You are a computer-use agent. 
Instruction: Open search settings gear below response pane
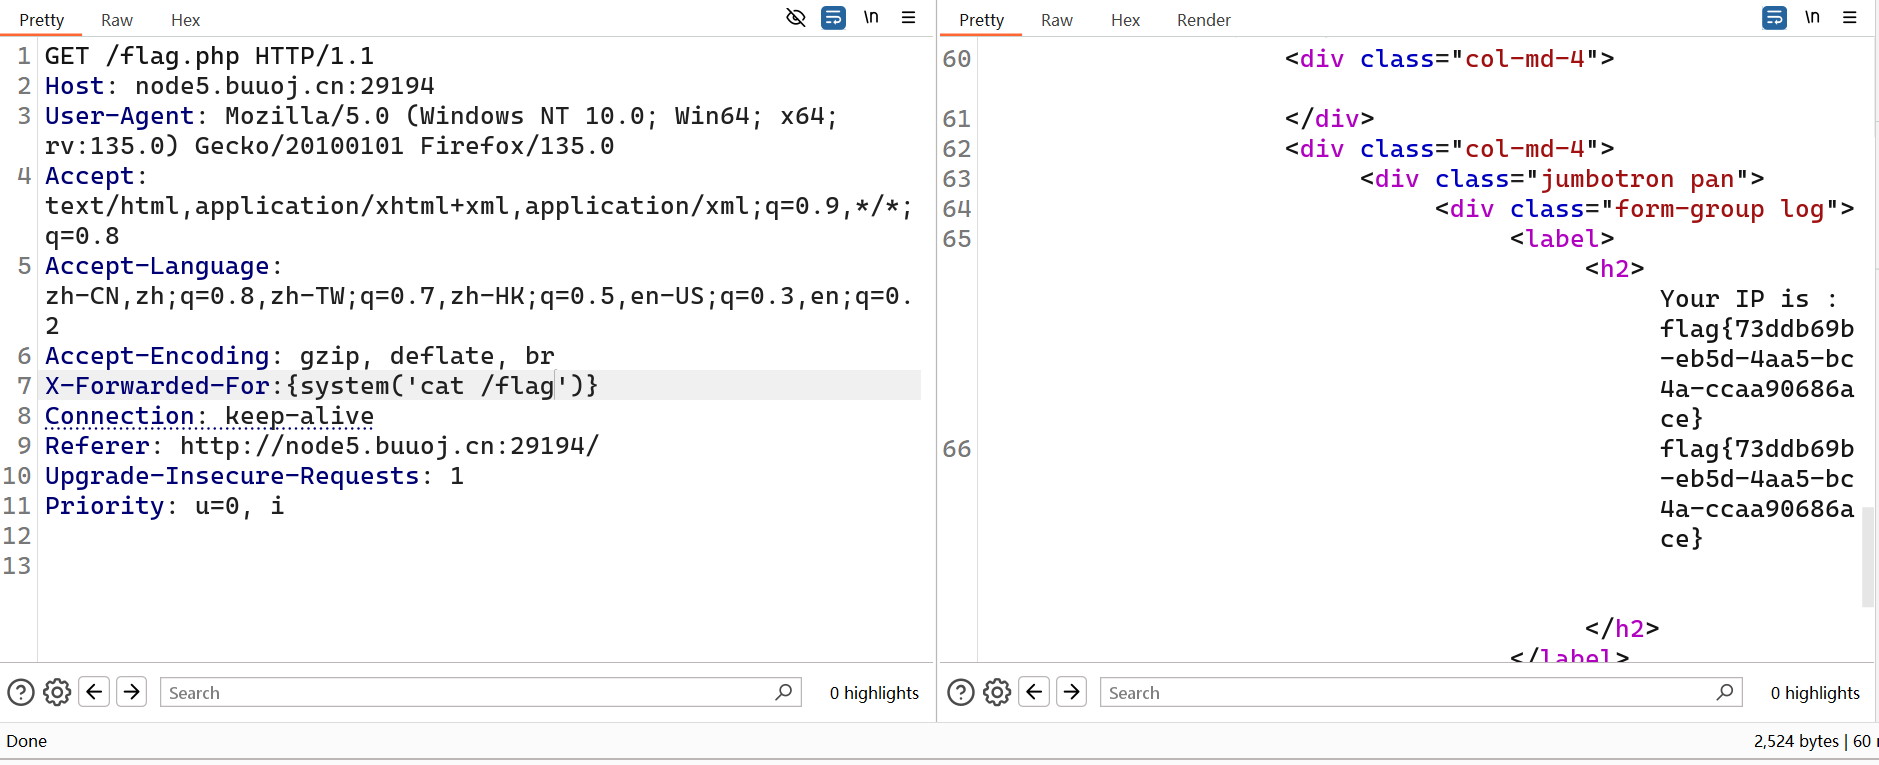click(997, 692)
